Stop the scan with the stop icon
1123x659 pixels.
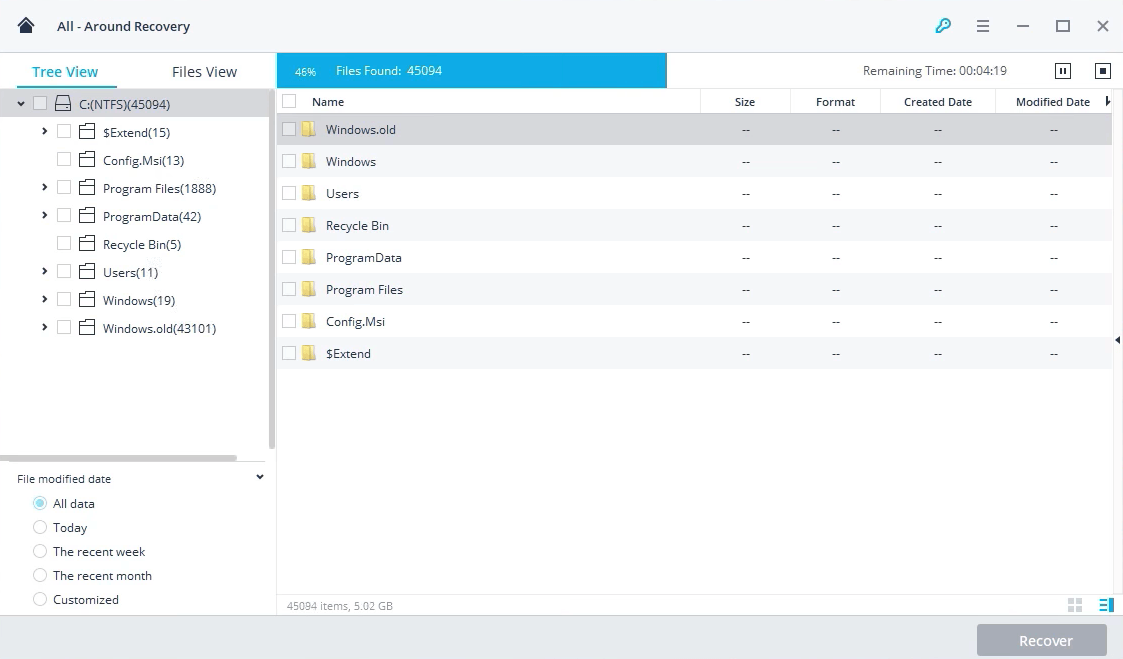pyautogui.click(x=1102, y=71)
